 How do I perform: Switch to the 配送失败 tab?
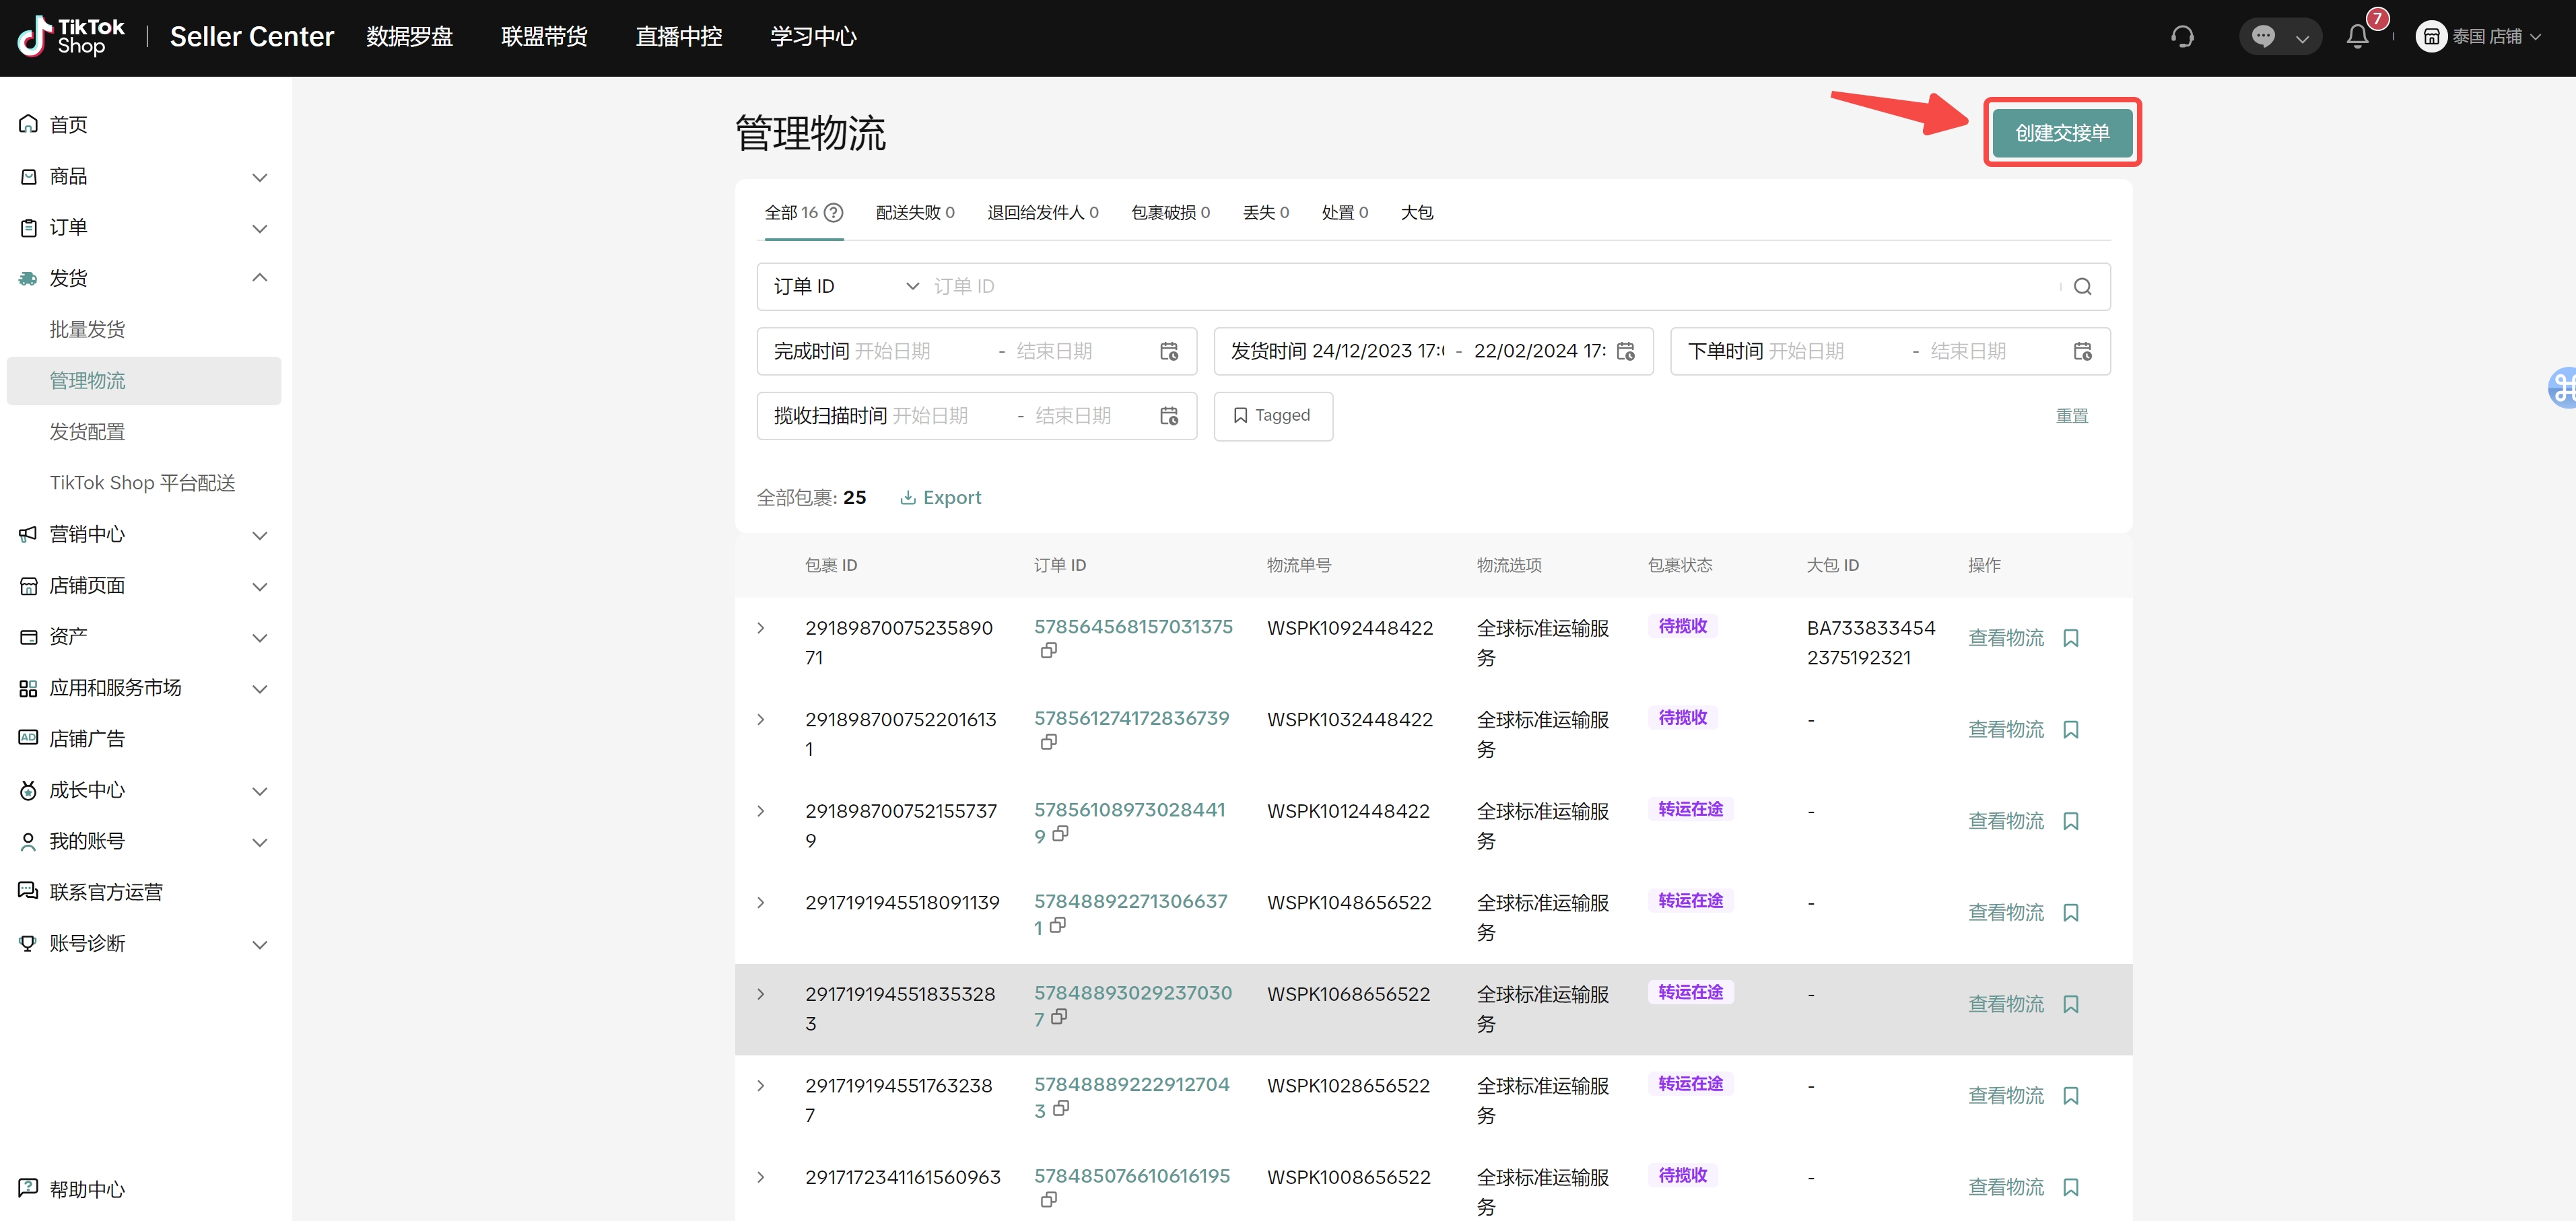(x=914, y=213)
